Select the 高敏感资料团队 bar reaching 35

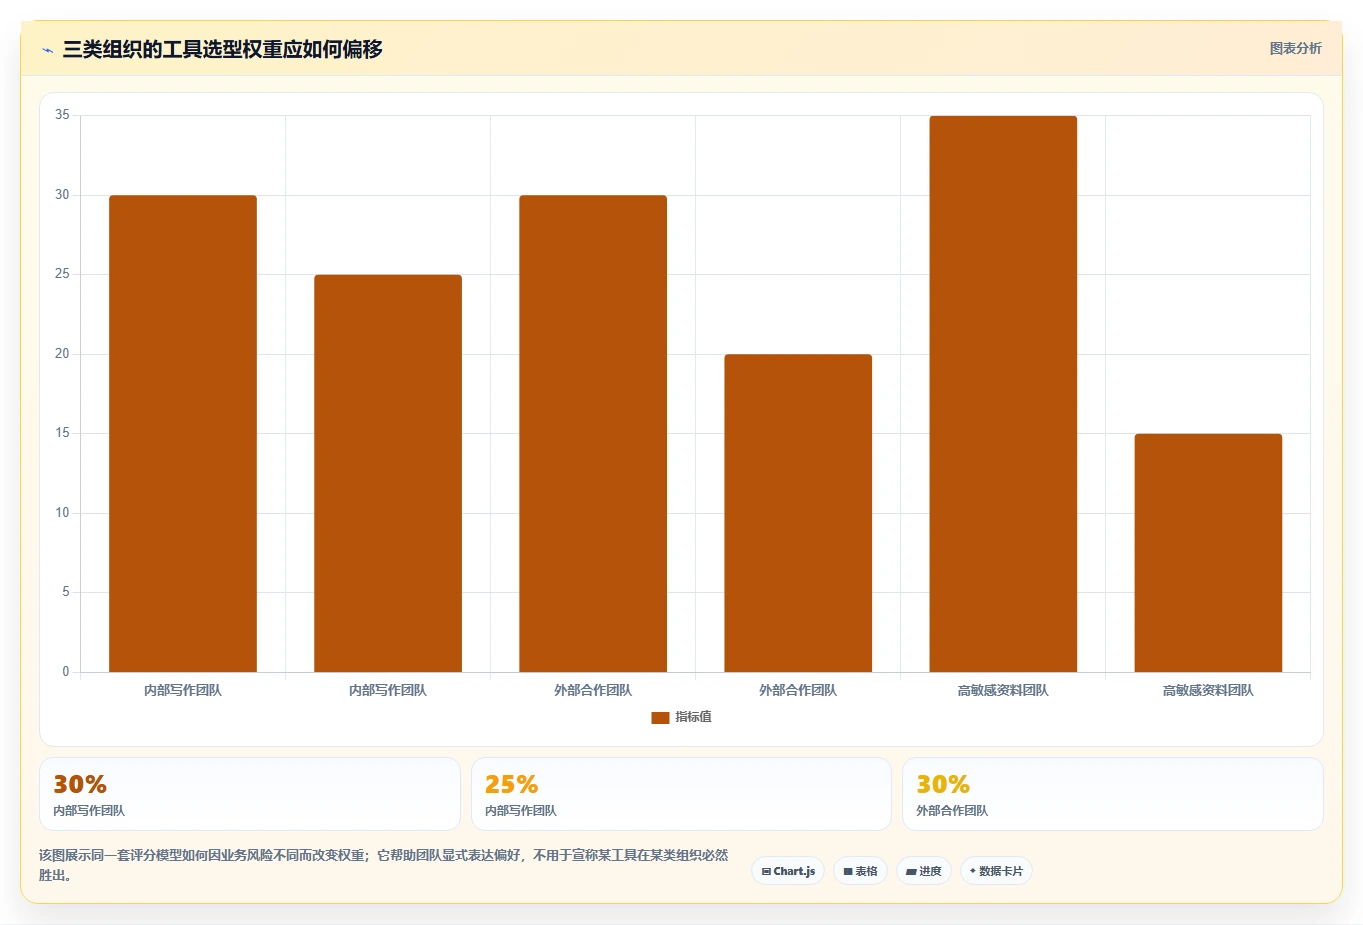tap(1003, 394)
